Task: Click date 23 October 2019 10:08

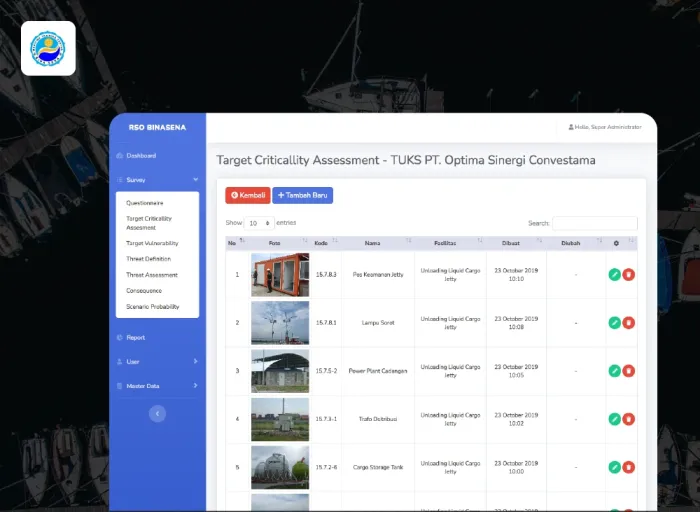Action: pos(516,323)
